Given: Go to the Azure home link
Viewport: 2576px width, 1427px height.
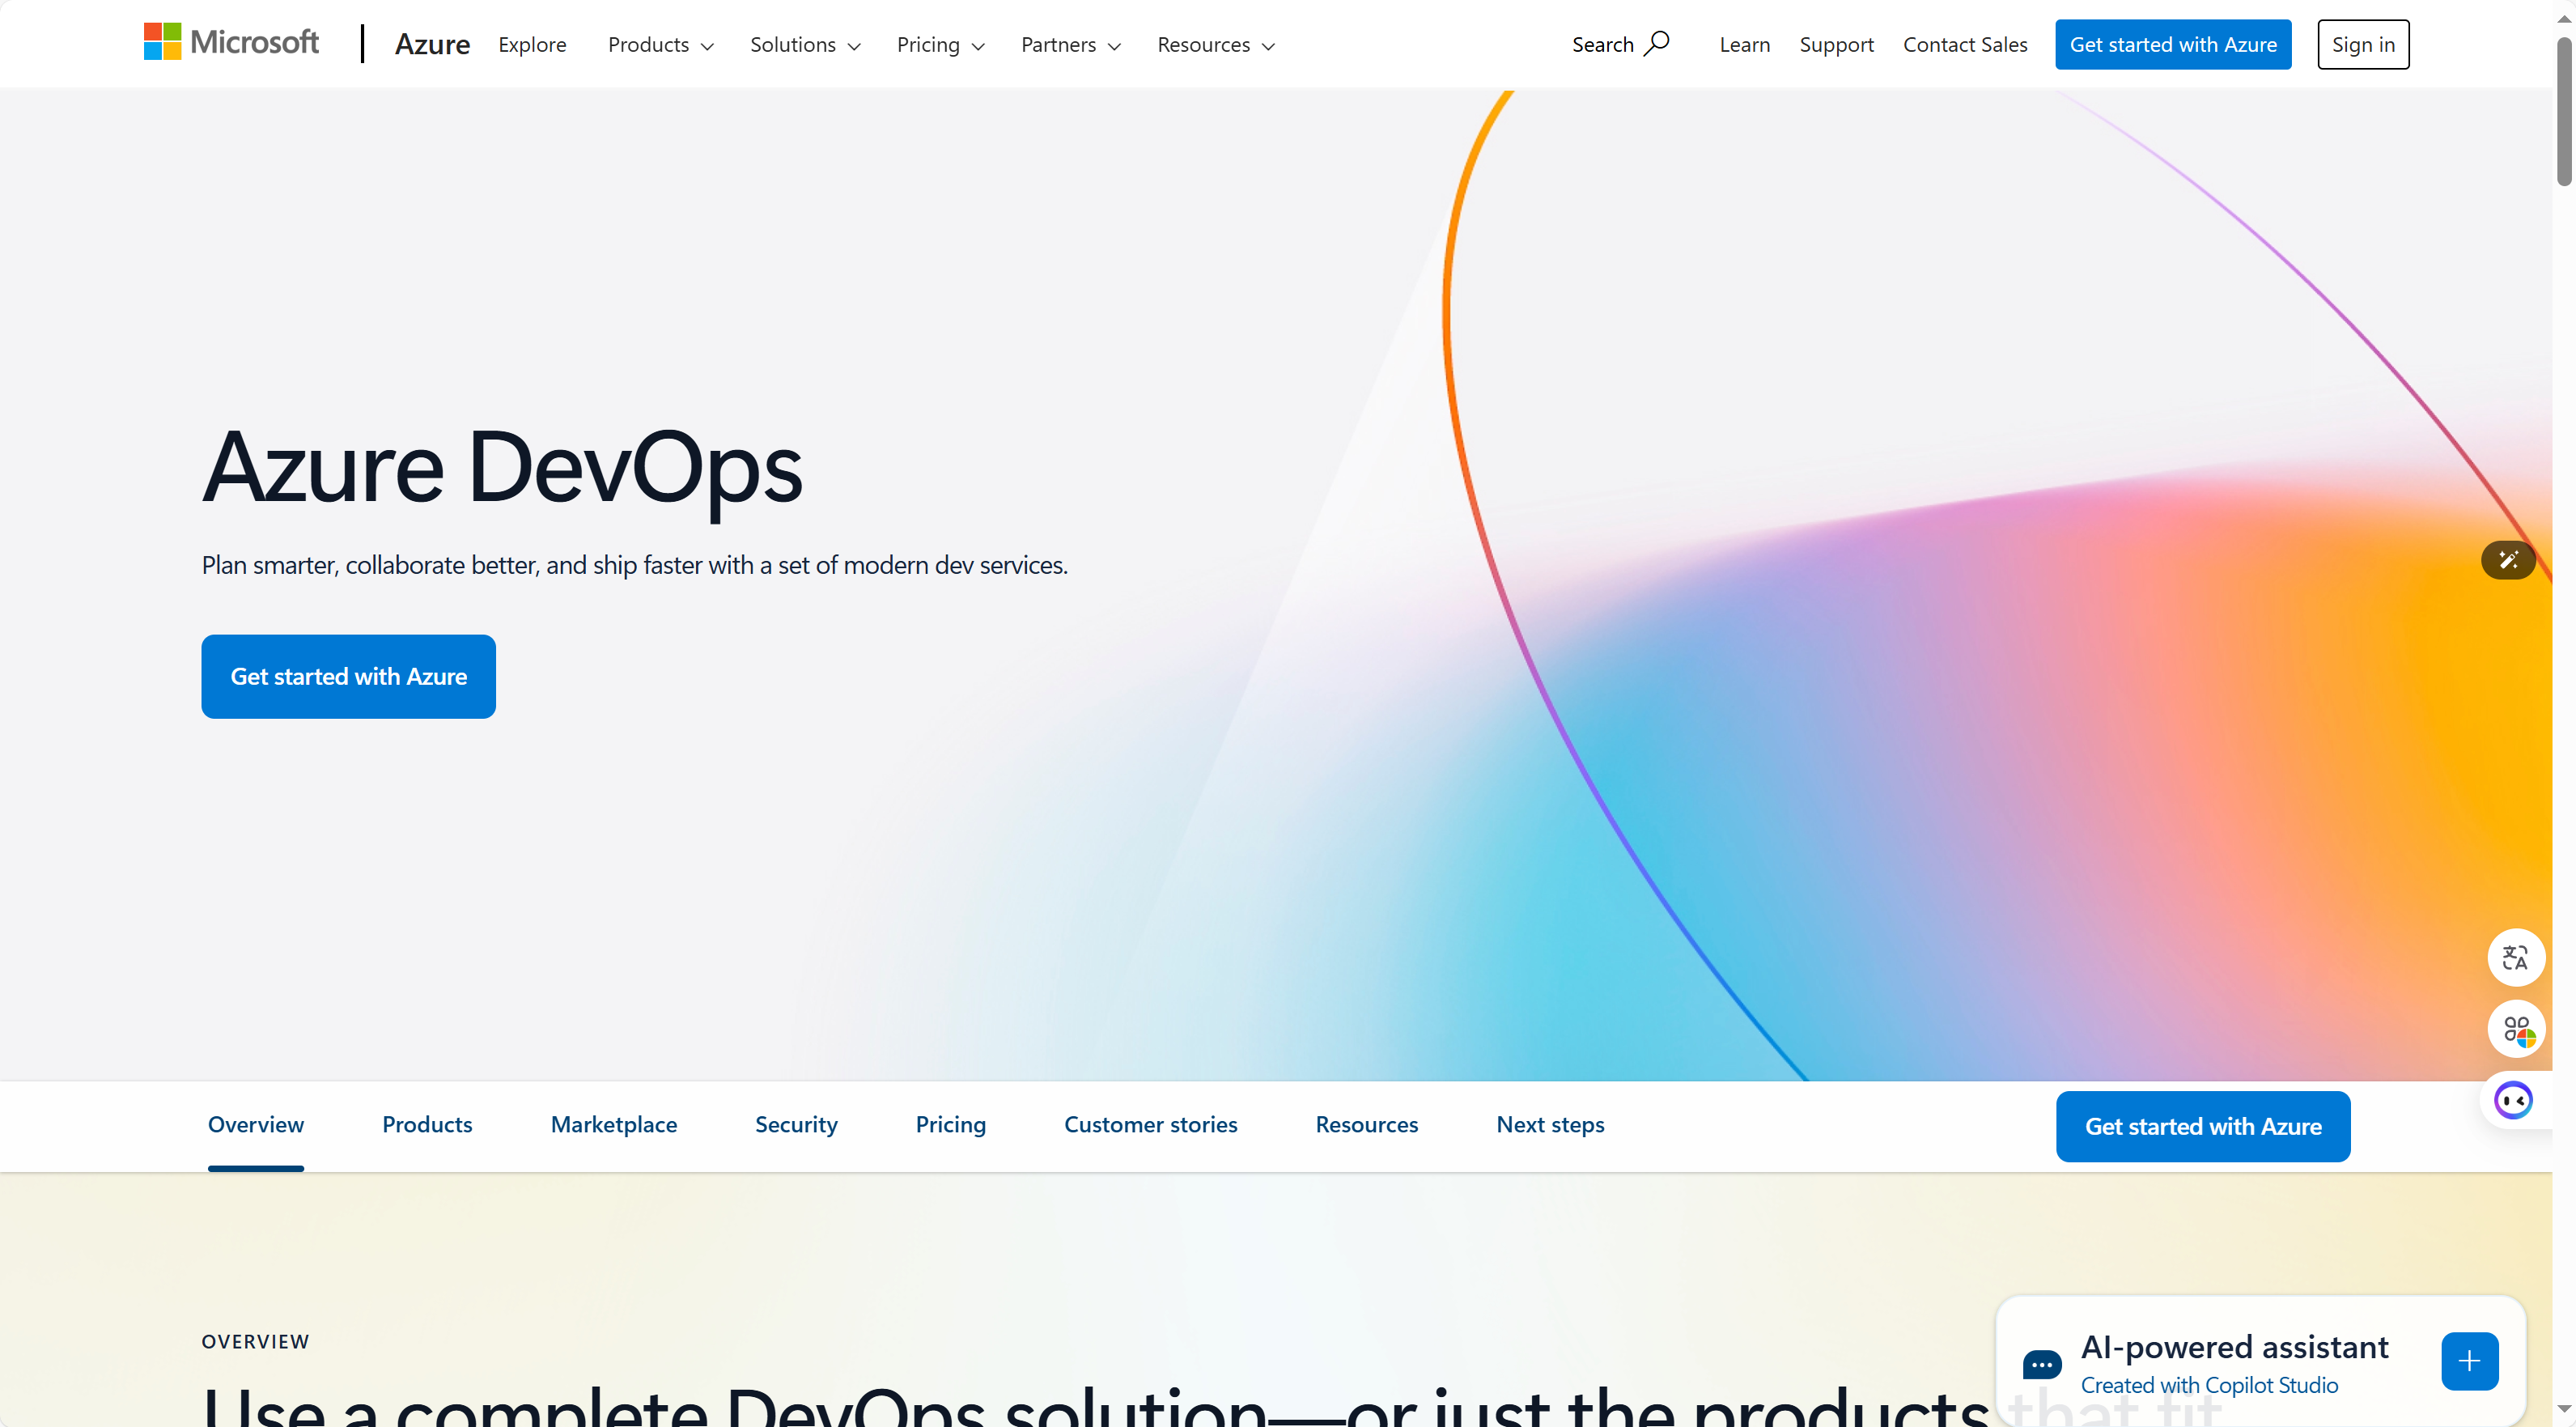Looking at the screenshot, I should pos(432,44).
